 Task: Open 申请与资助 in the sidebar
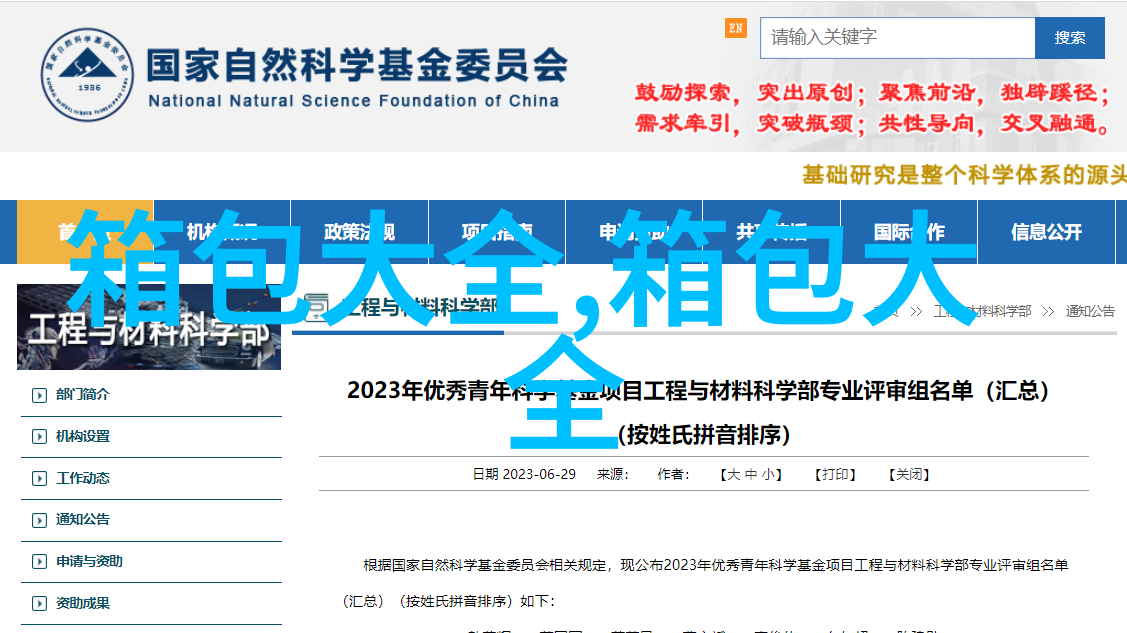[89, 561]
